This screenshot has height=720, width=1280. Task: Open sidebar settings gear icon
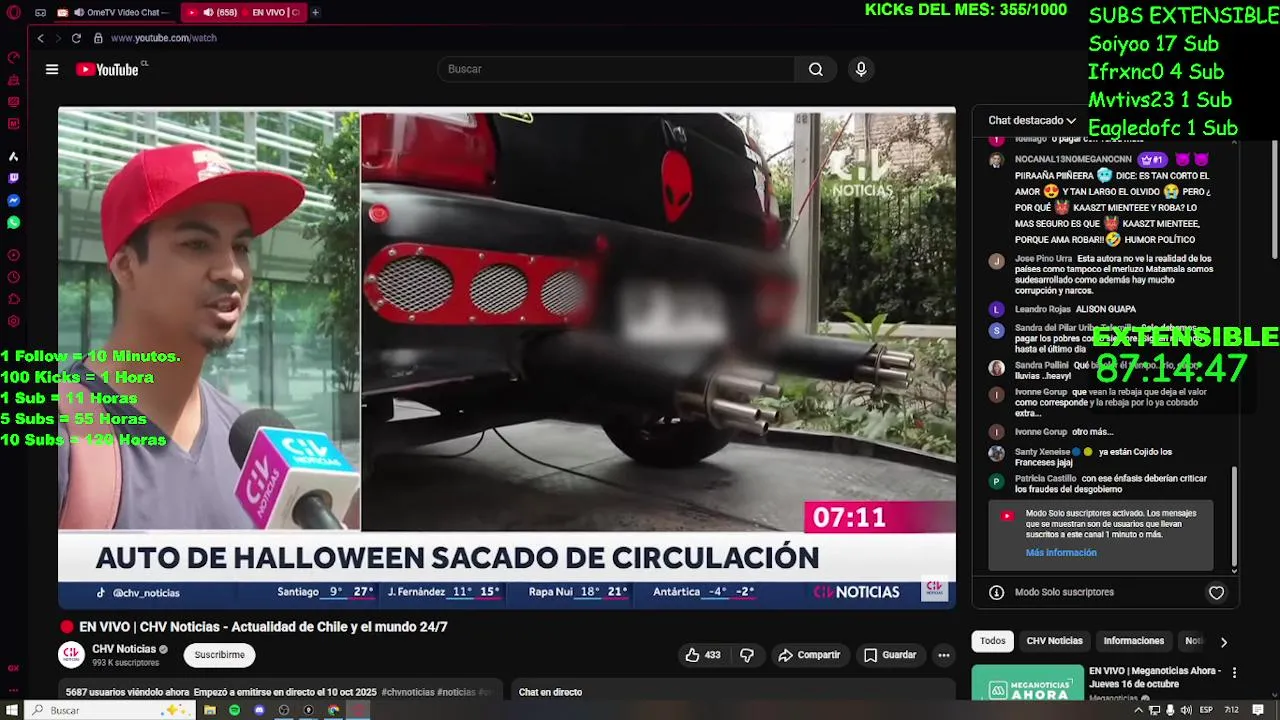coord(14,321)
